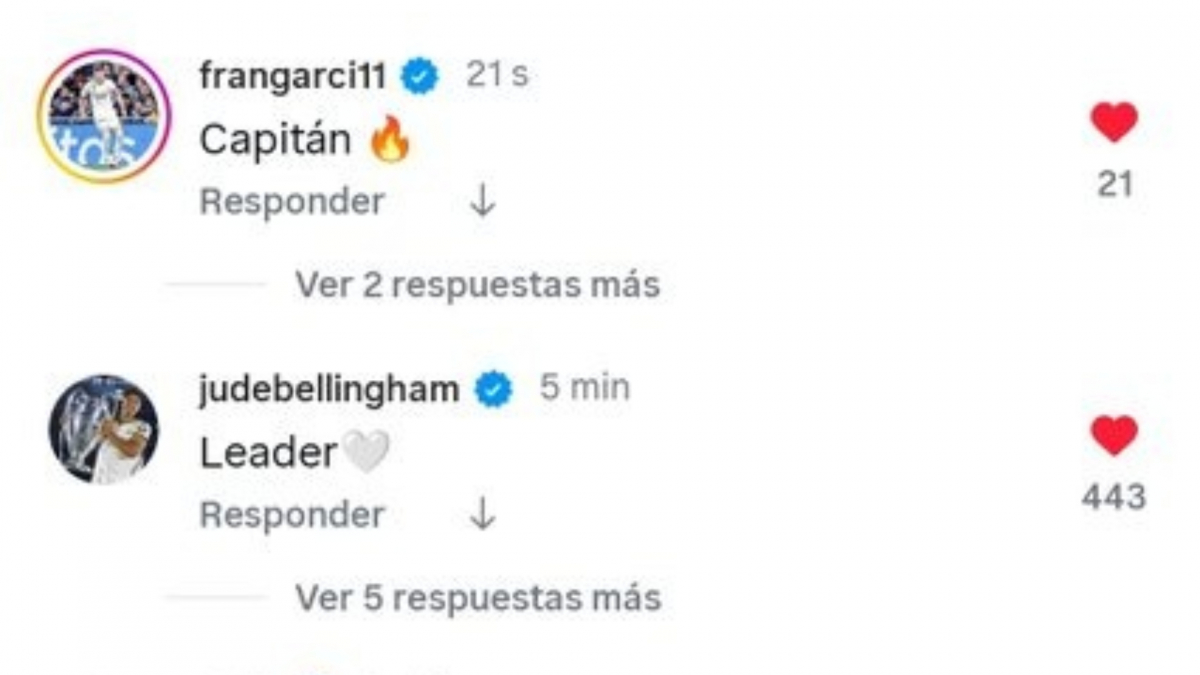The width and height of the screenshot is (1200, 675).
Task: Reply to frangarci11 via Responder
Action: [292, 202]
